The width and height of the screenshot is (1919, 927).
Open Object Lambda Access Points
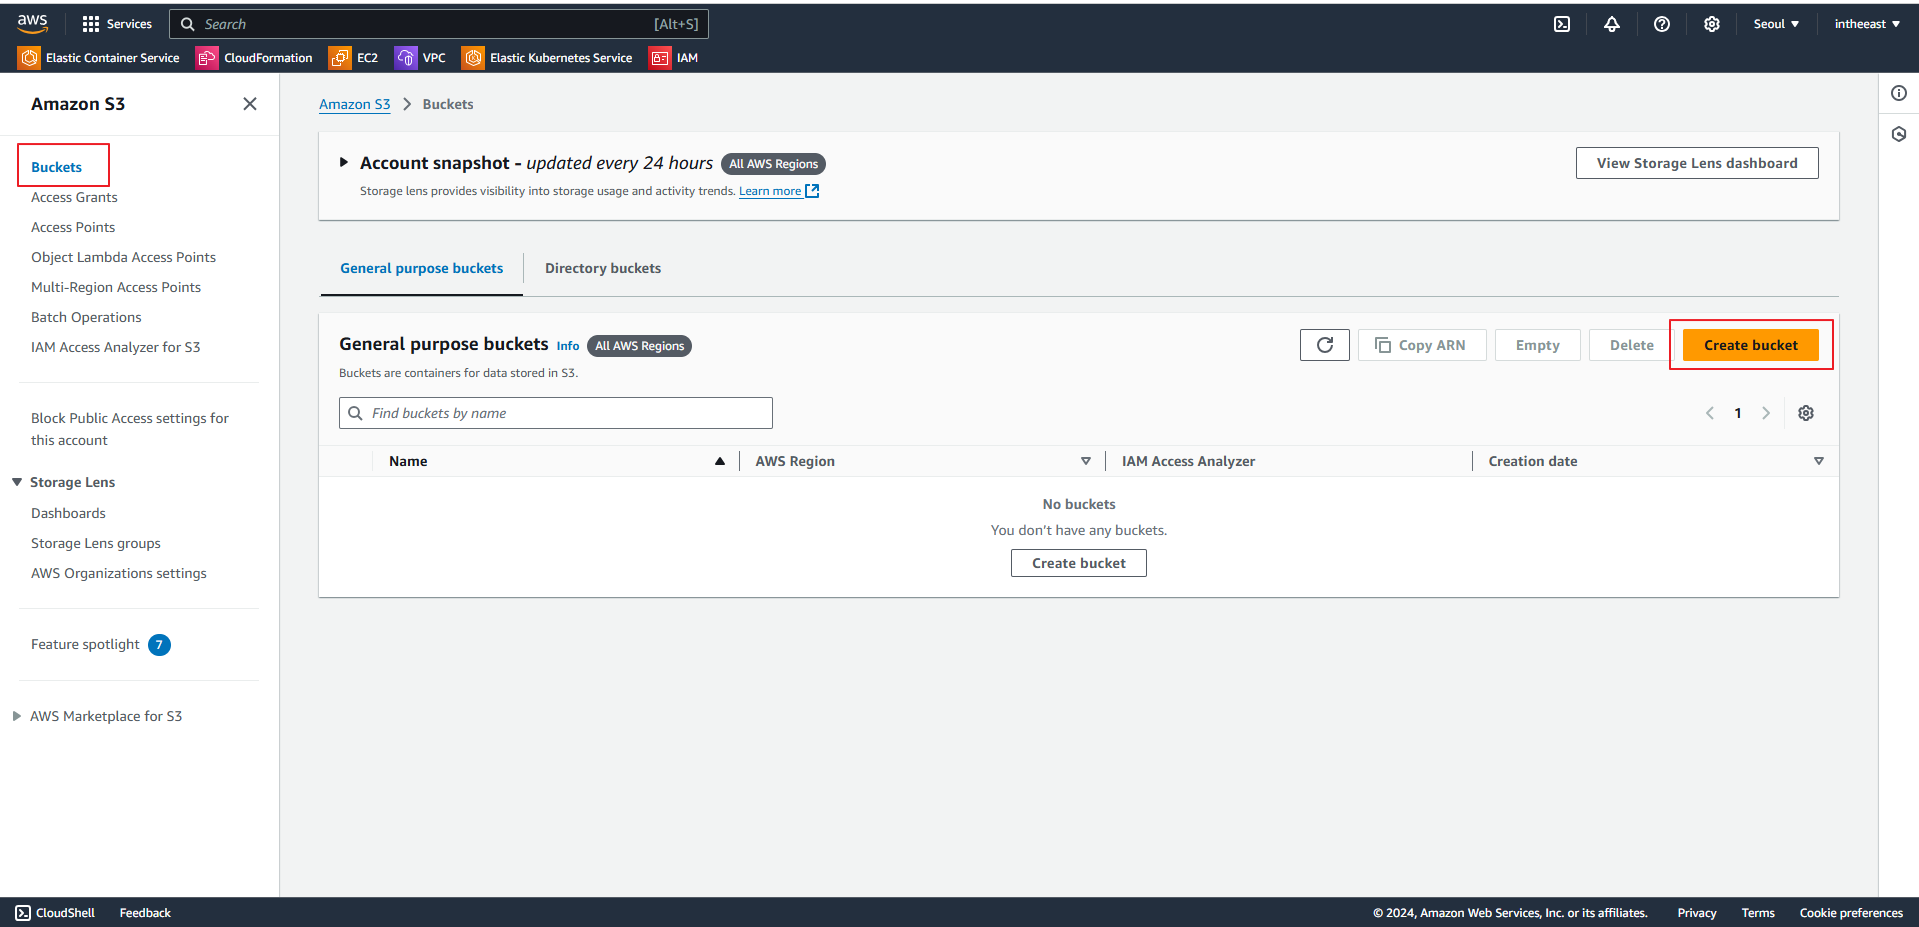123,257
